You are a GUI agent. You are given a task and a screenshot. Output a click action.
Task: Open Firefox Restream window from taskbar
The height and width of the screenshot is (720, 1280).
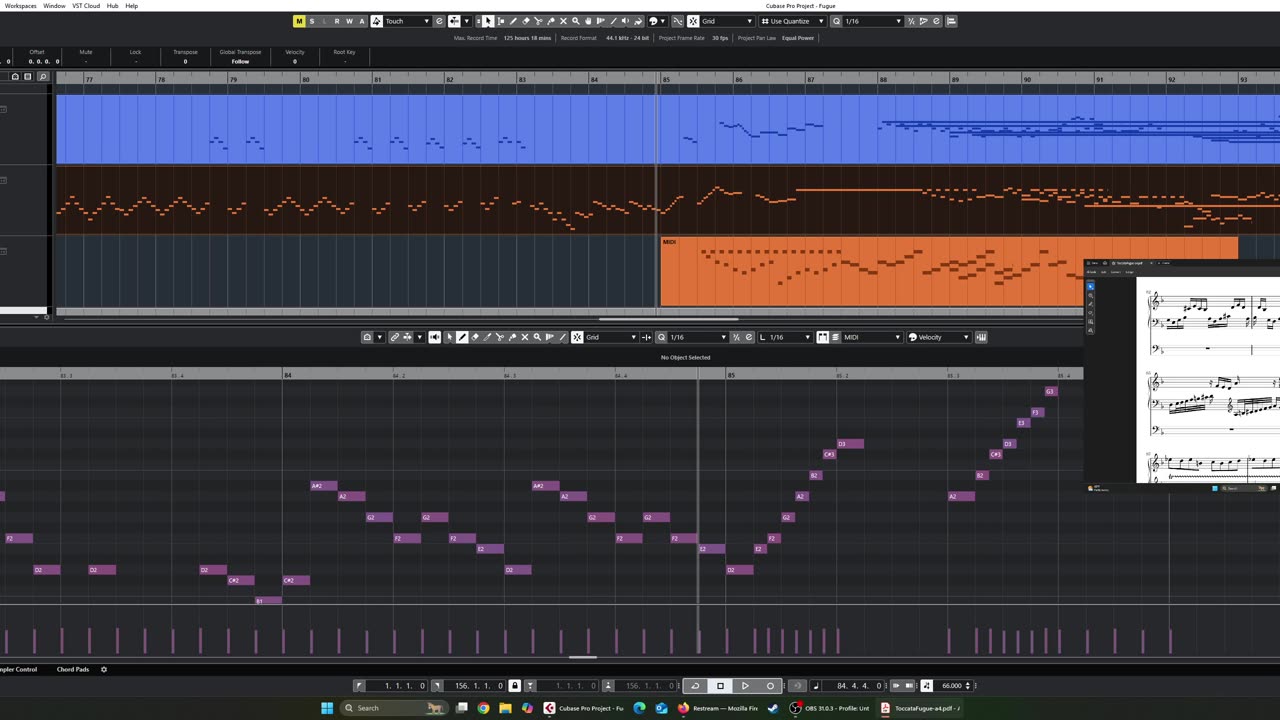[717, 708]
